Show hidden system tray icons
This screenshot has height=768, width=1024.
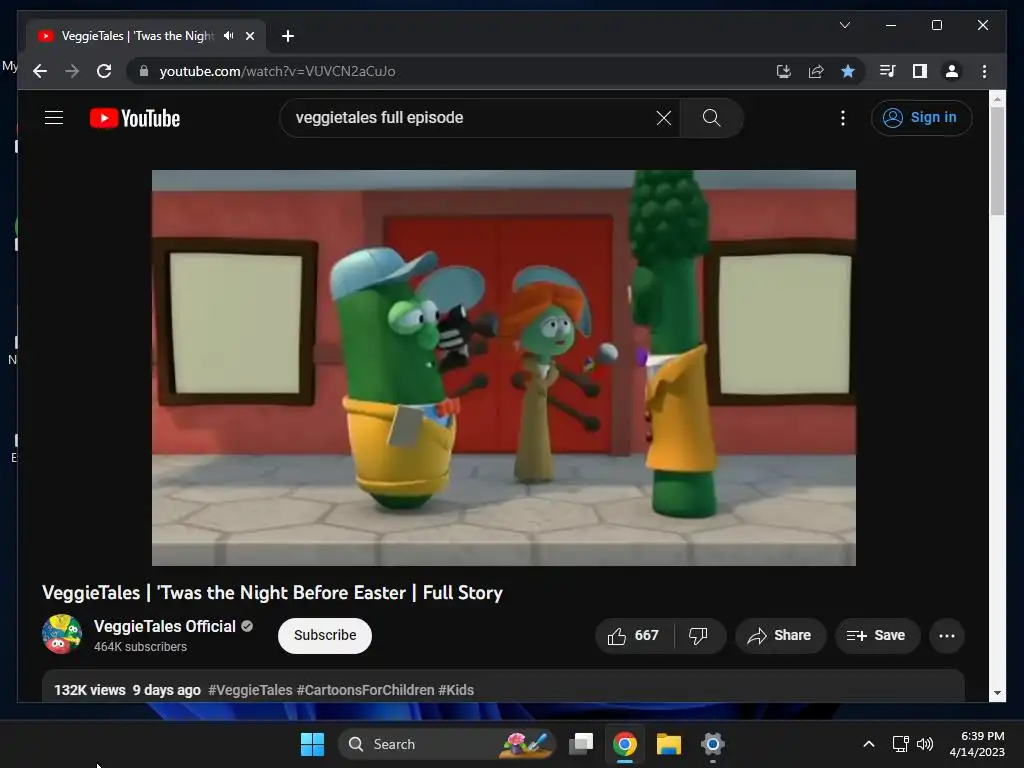[869, 744]
